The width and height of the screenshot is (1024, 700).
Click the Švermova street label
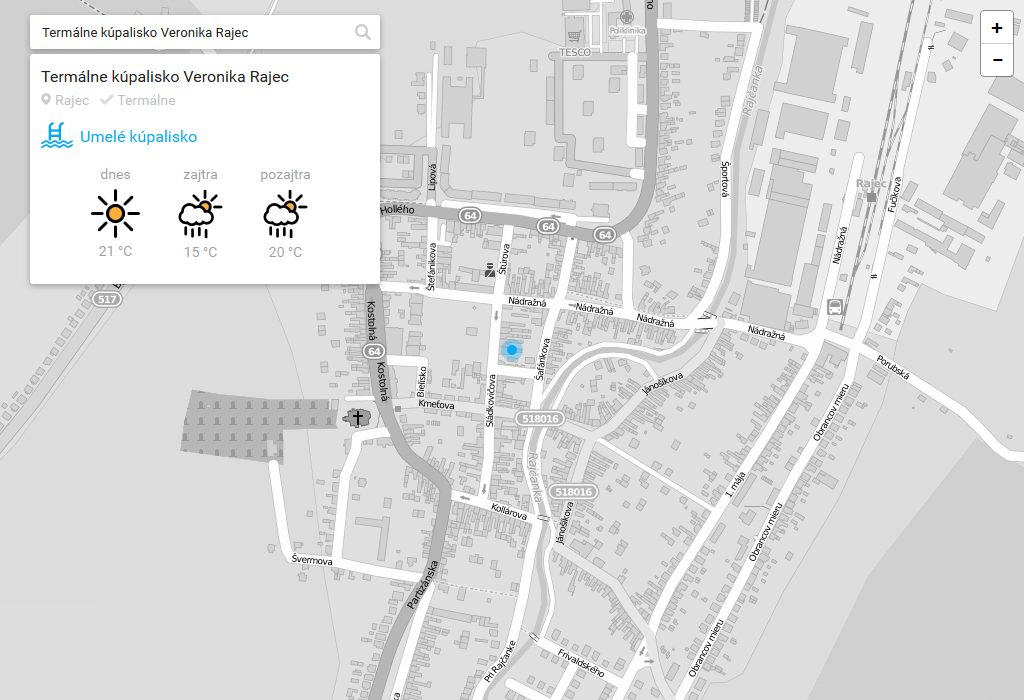tap(312, 560)
